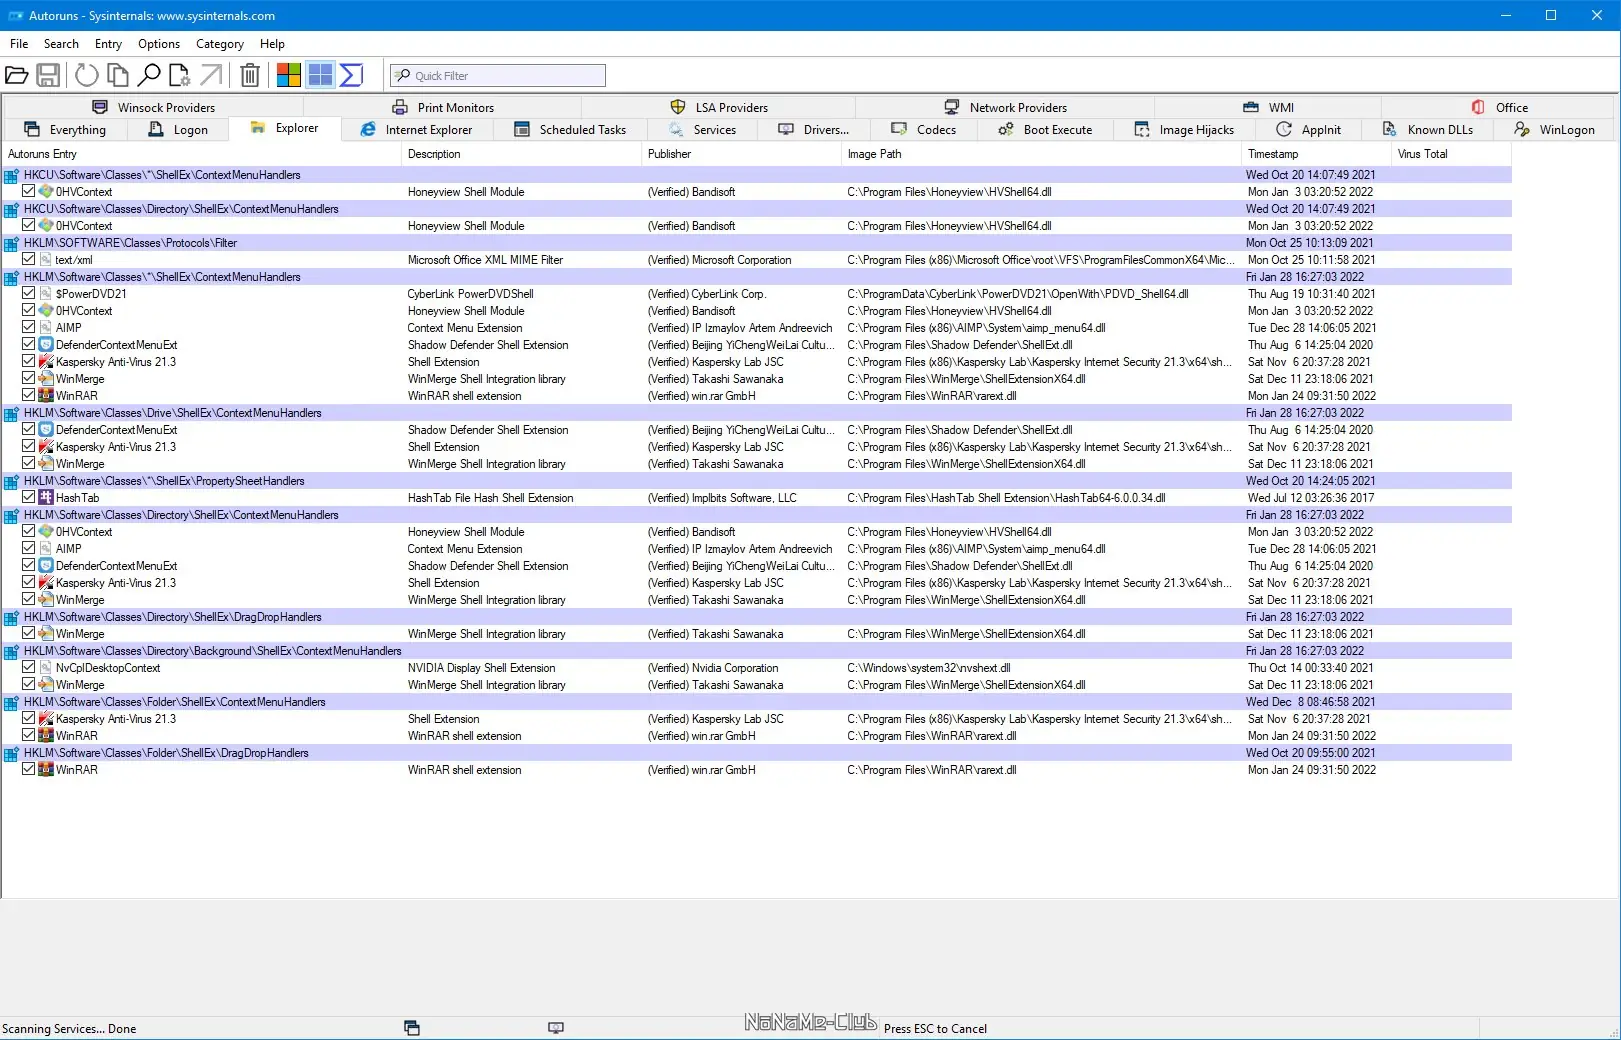Disable the NvCplDesktopContext entry checkbox
The width and height of the screenshot is (1621, 1040).
[29, 668]
